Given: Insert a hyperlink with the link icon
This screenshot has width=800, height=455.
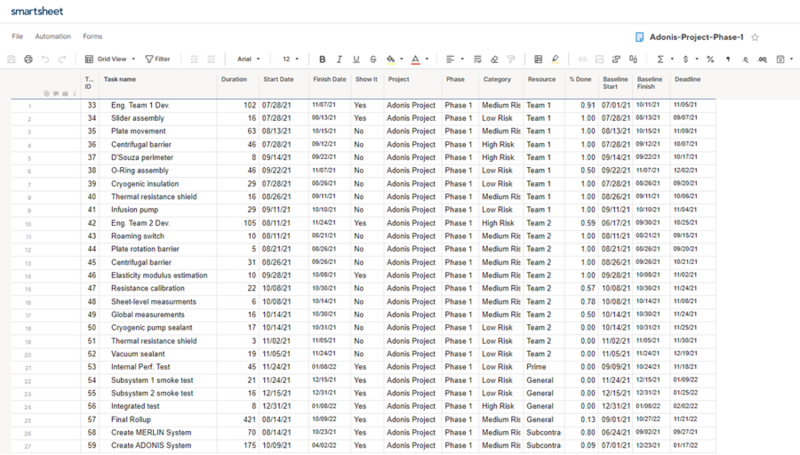Looking at the screenshot, I should (x=582, y=59).
